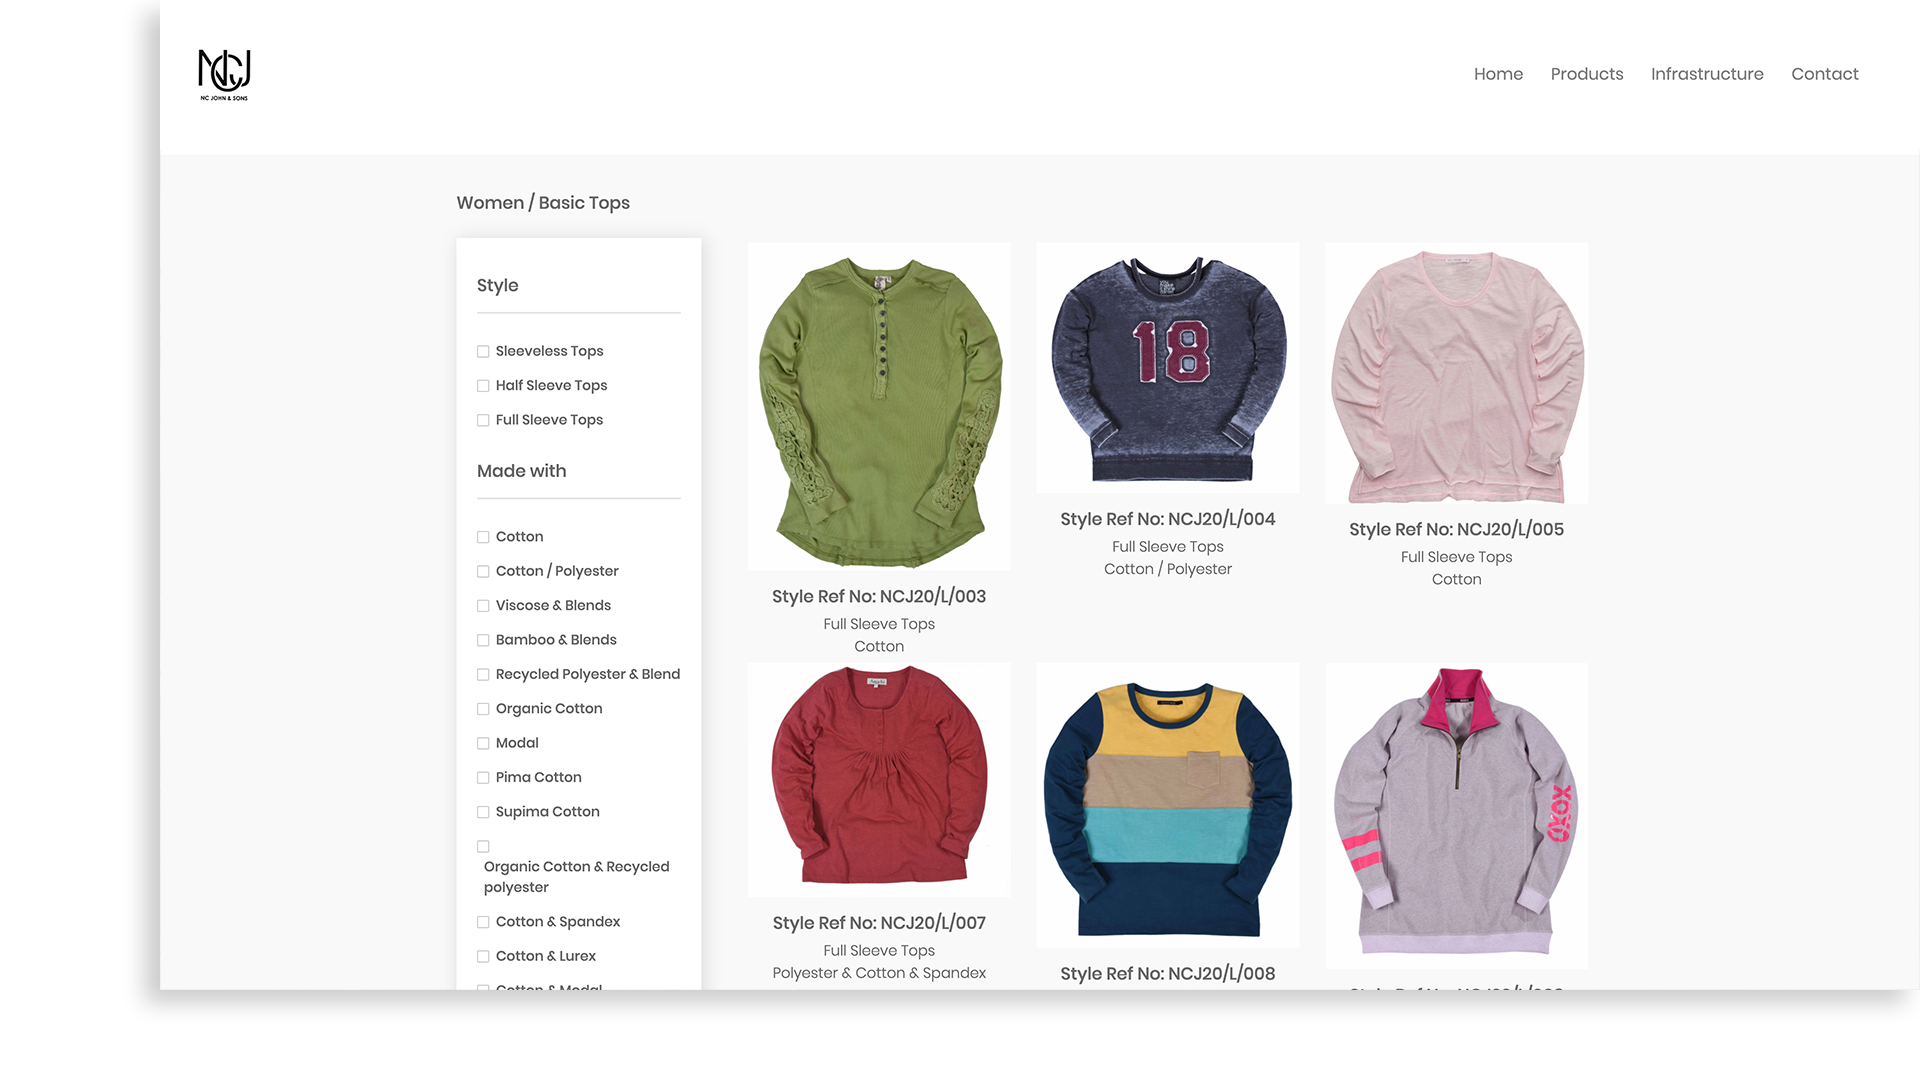The width and height of the screenshot is (1920, 1080).
Task: Open the Contact page link
Action: point(1824,74)
